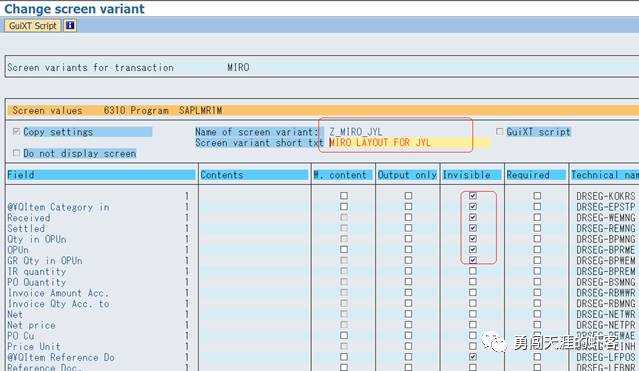Viewport: 639px width, 371px height.
Task: Check Invisible for the PO Quantity row
Action: tap(473, 281)
